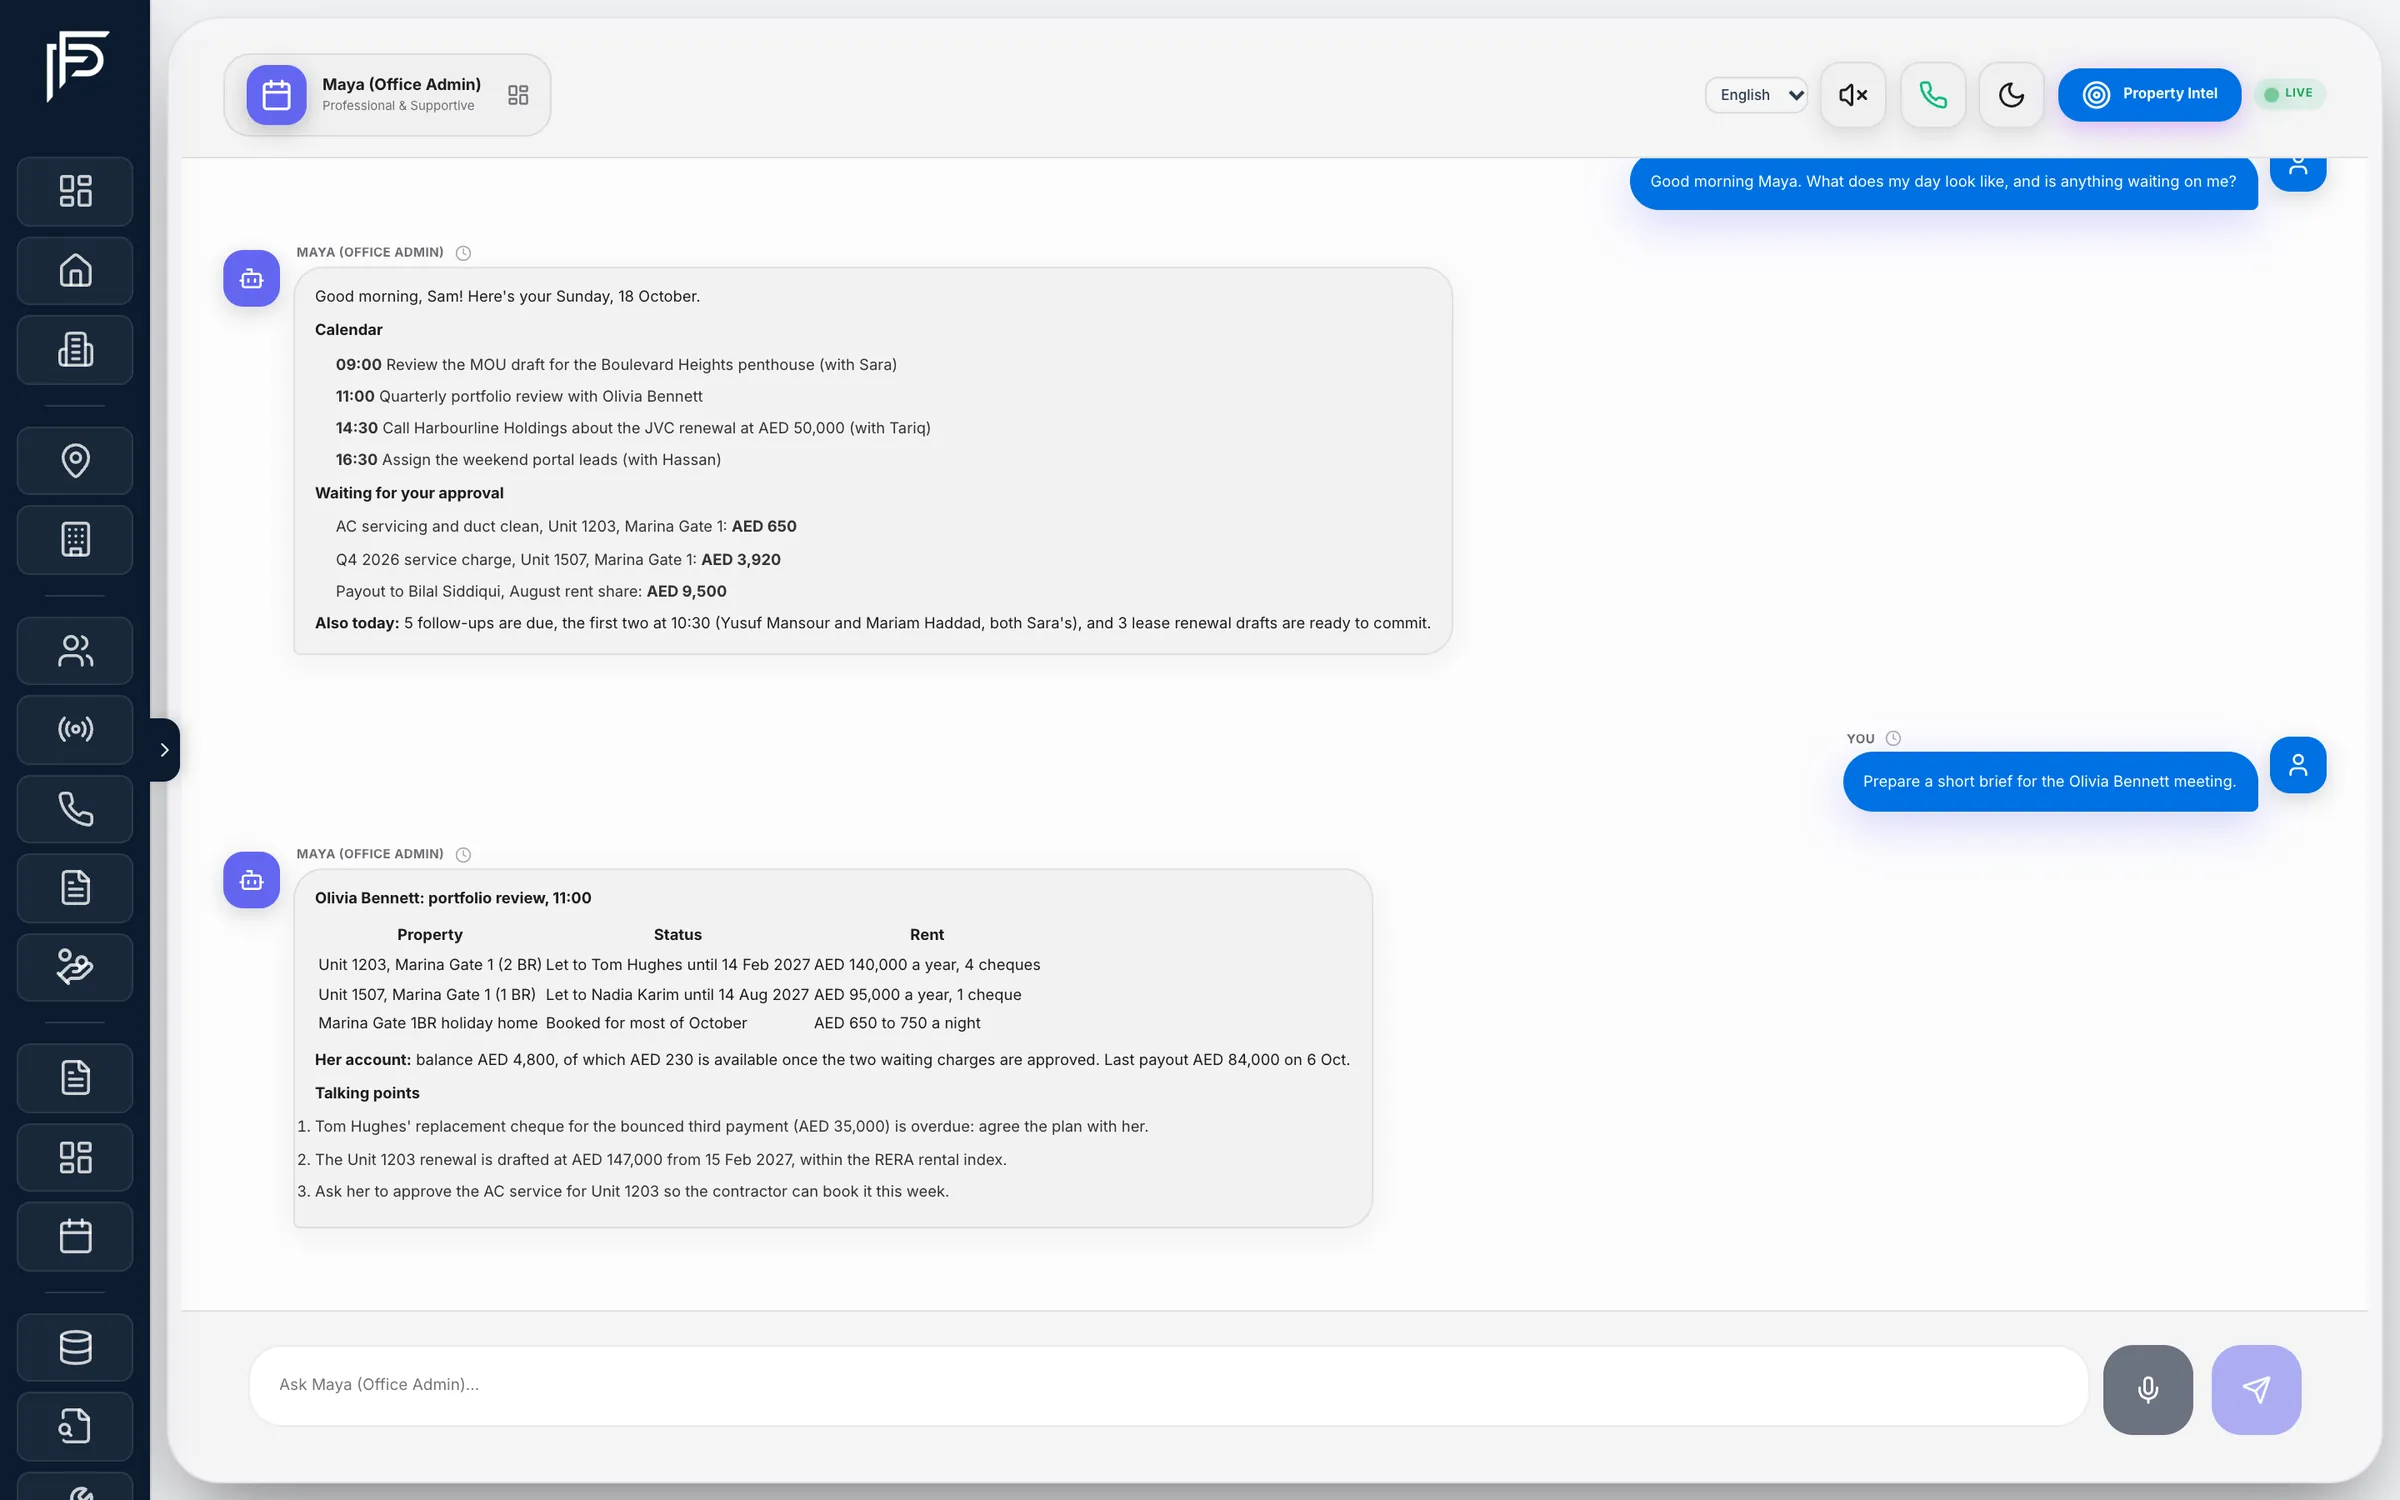This screenshot has width=2400, height=1500.
Task: Click the AC servicing AED 650 approval line
Action: click(566, 527)
